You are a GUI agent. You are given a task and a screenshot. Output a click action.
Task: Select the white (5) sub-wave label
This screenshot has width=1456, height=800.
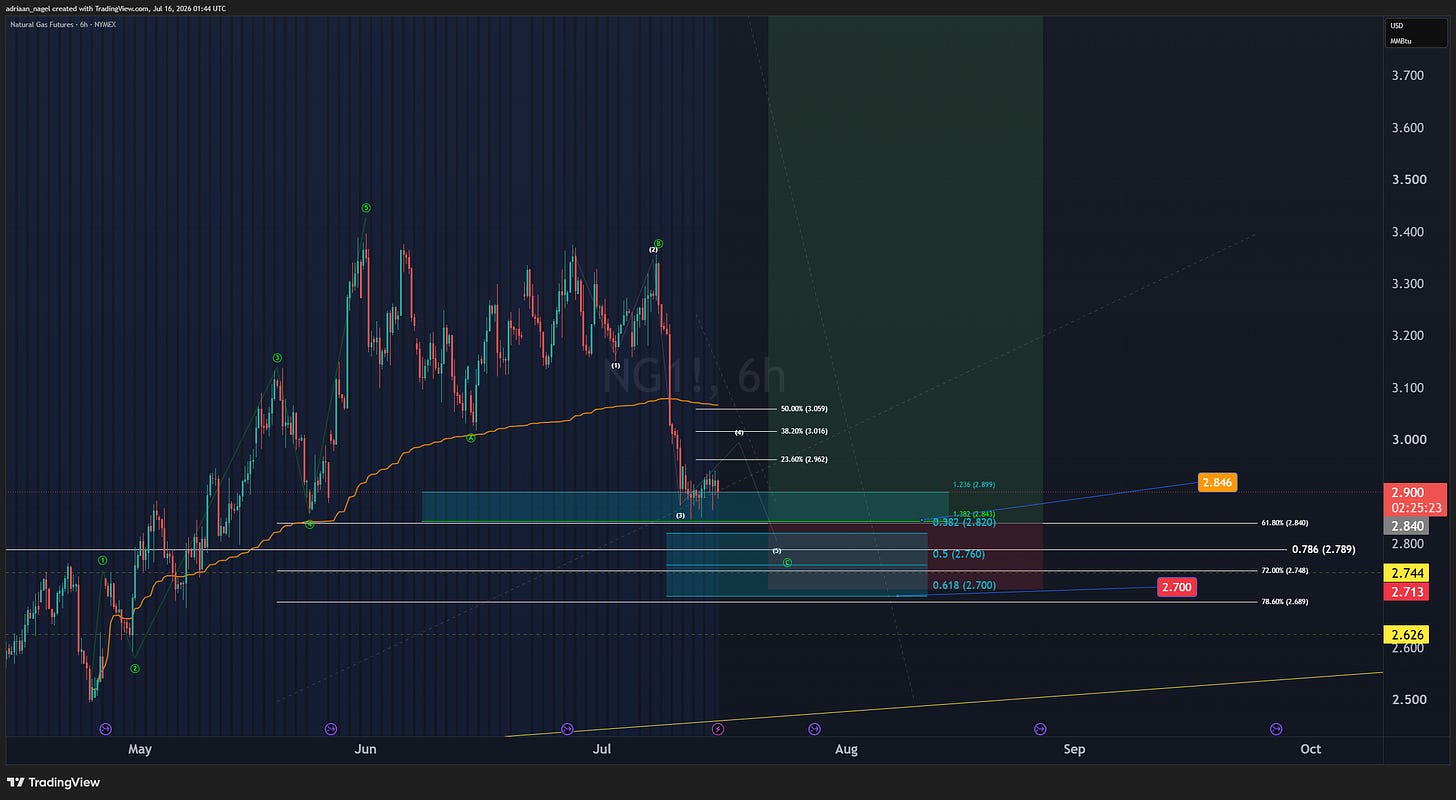click(x=776, y=551)
